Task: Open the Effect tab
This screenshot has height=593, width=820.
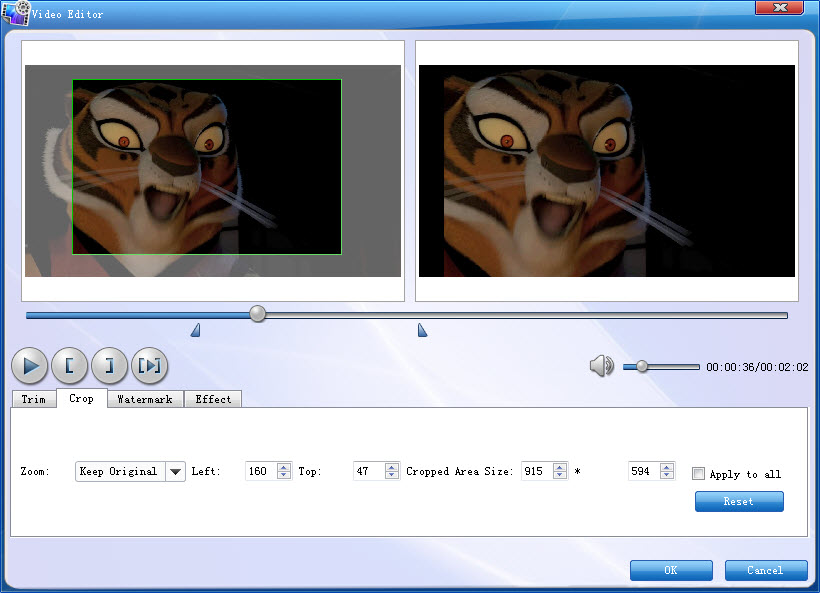Action: coord(213,399)
